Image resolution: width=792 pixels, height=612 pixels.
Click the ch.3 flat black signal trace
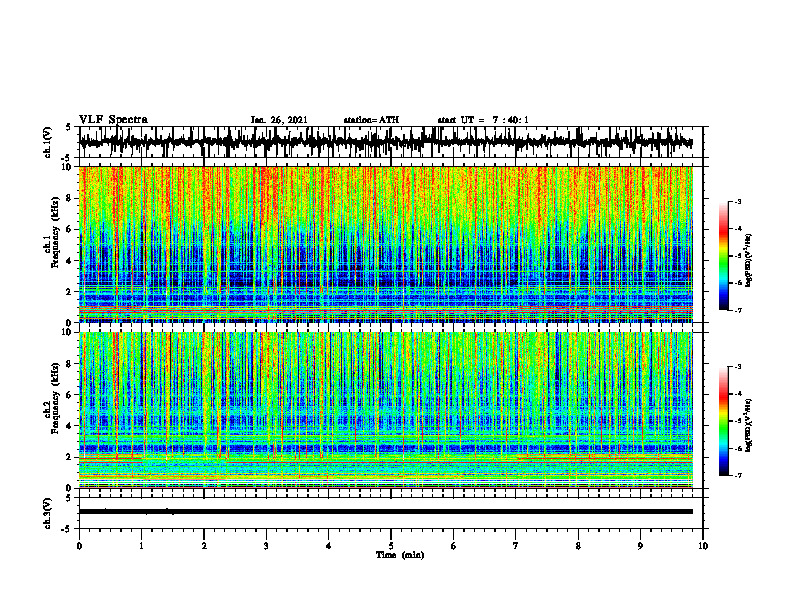[x=386, y=512]
